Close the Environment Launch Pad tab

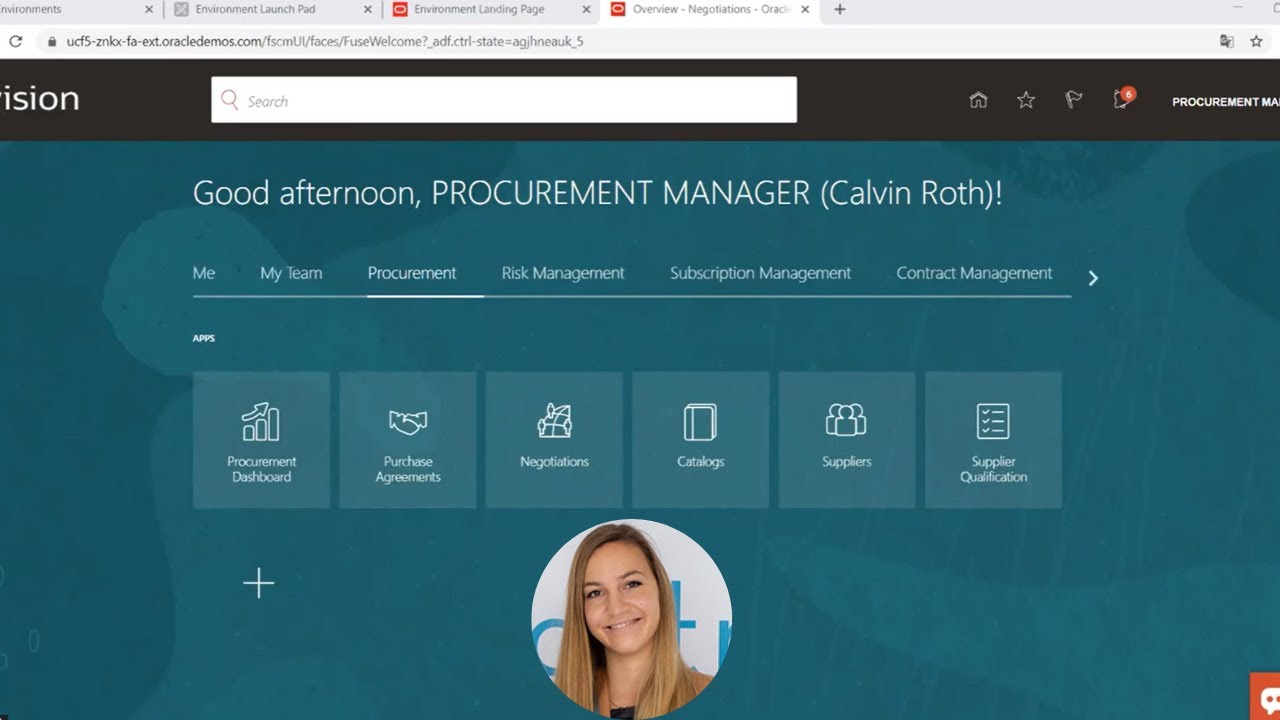(368, 10)
